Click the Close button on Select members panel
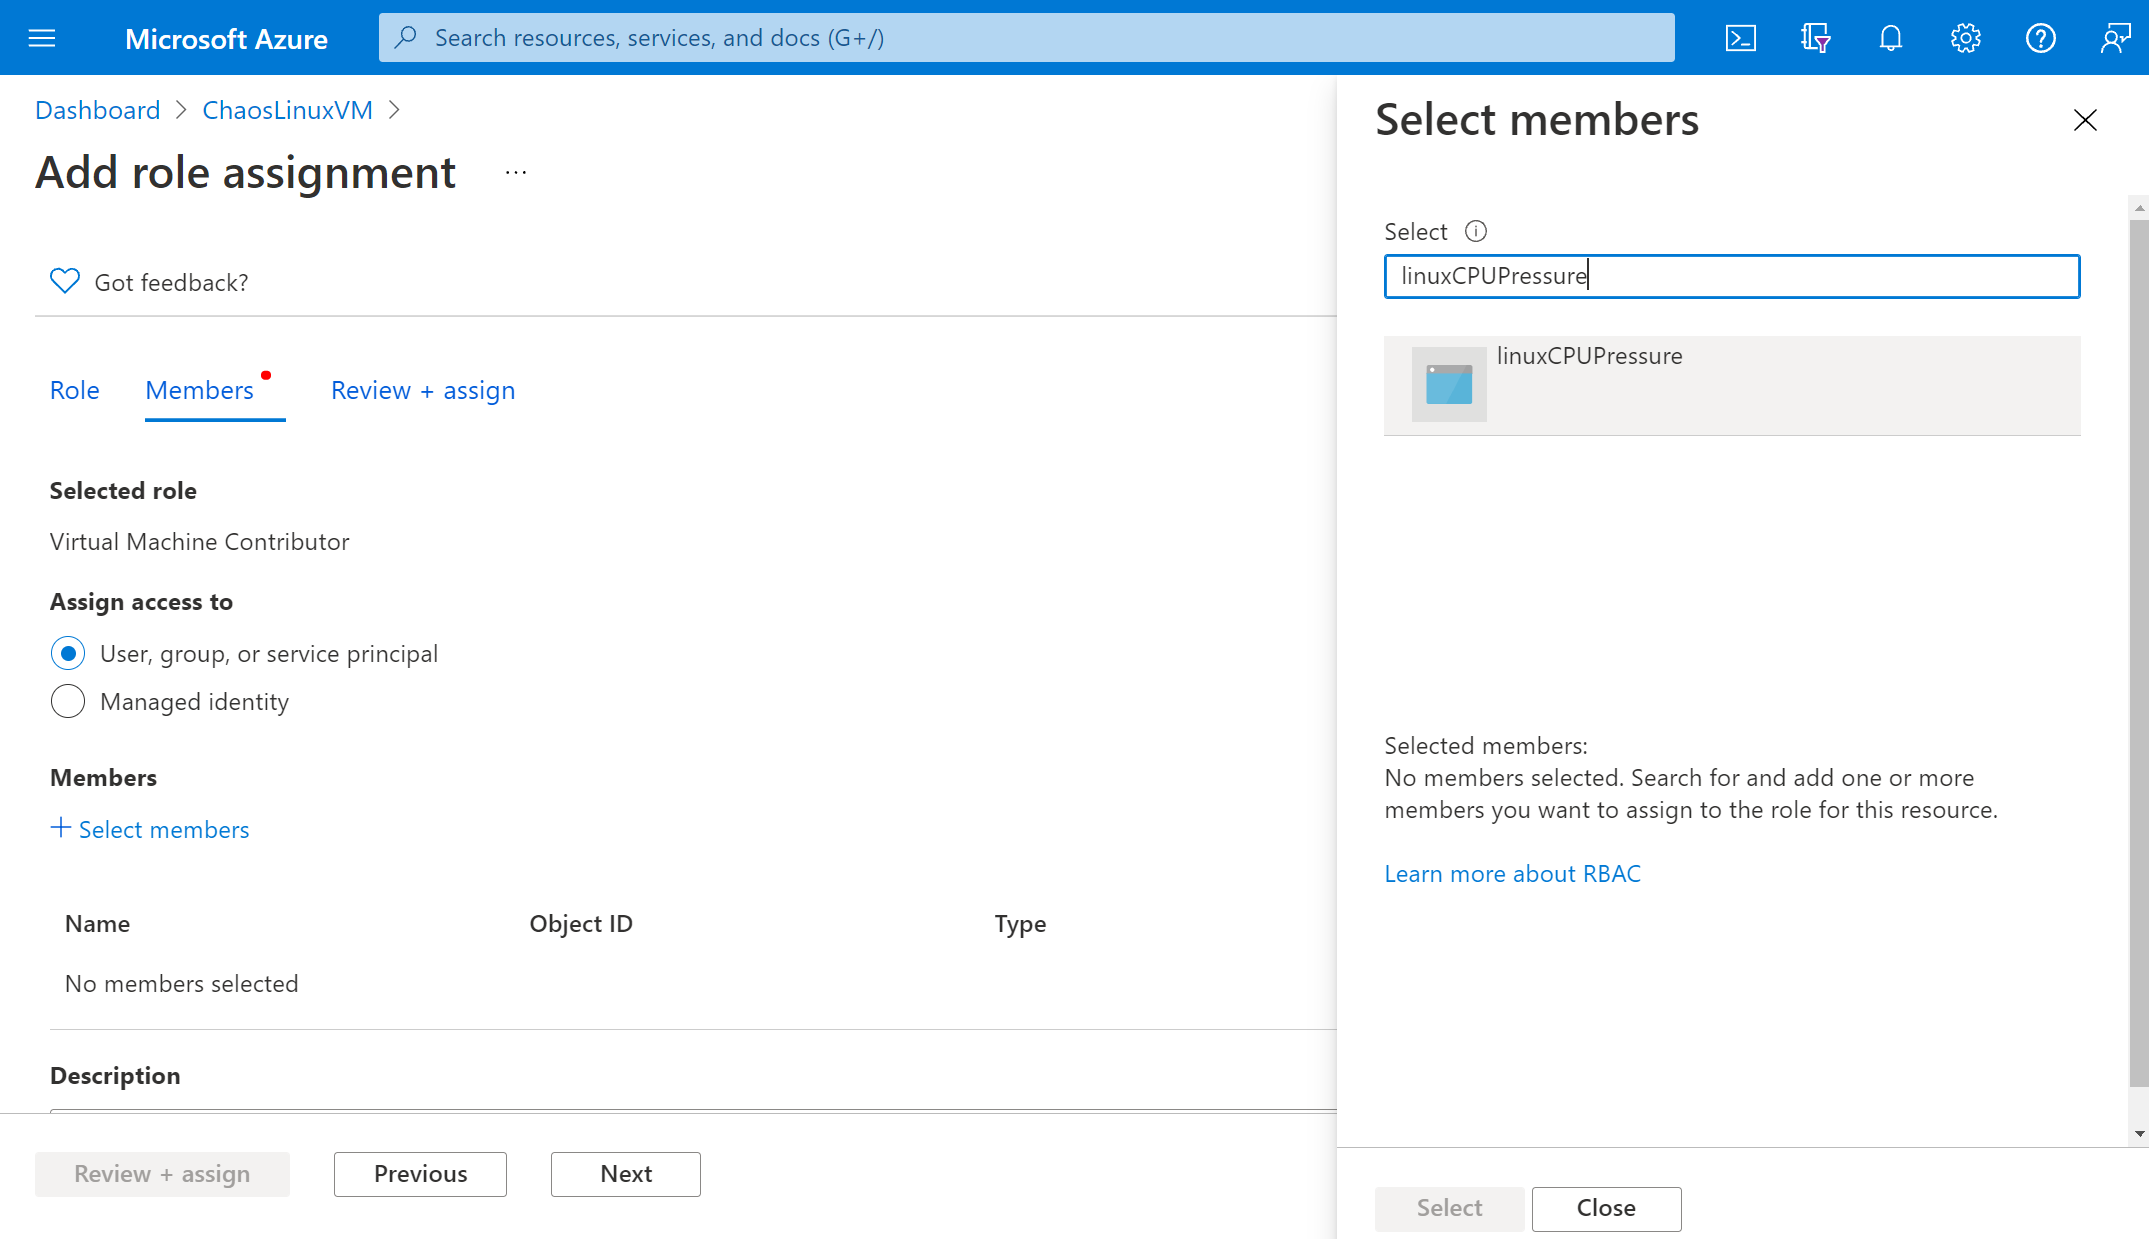 [1606, 1208]
